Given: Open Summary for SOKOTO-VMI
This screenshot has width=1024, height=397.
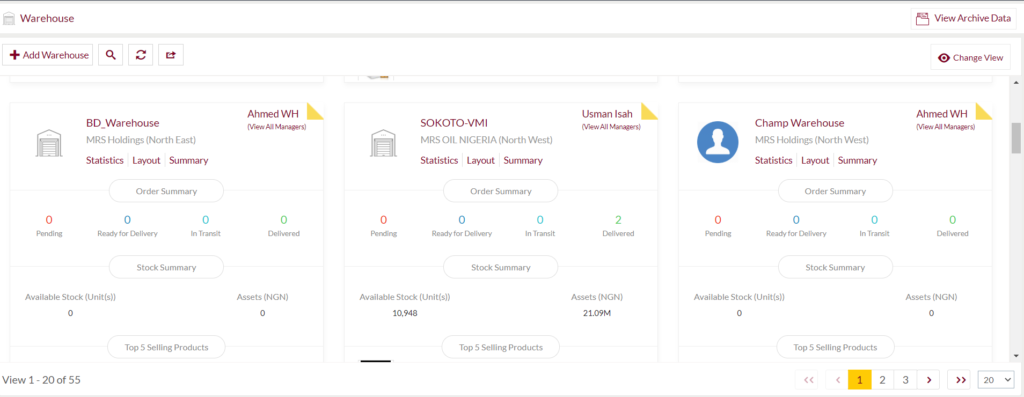Looking at the screenshot, I should click(523, 160).
